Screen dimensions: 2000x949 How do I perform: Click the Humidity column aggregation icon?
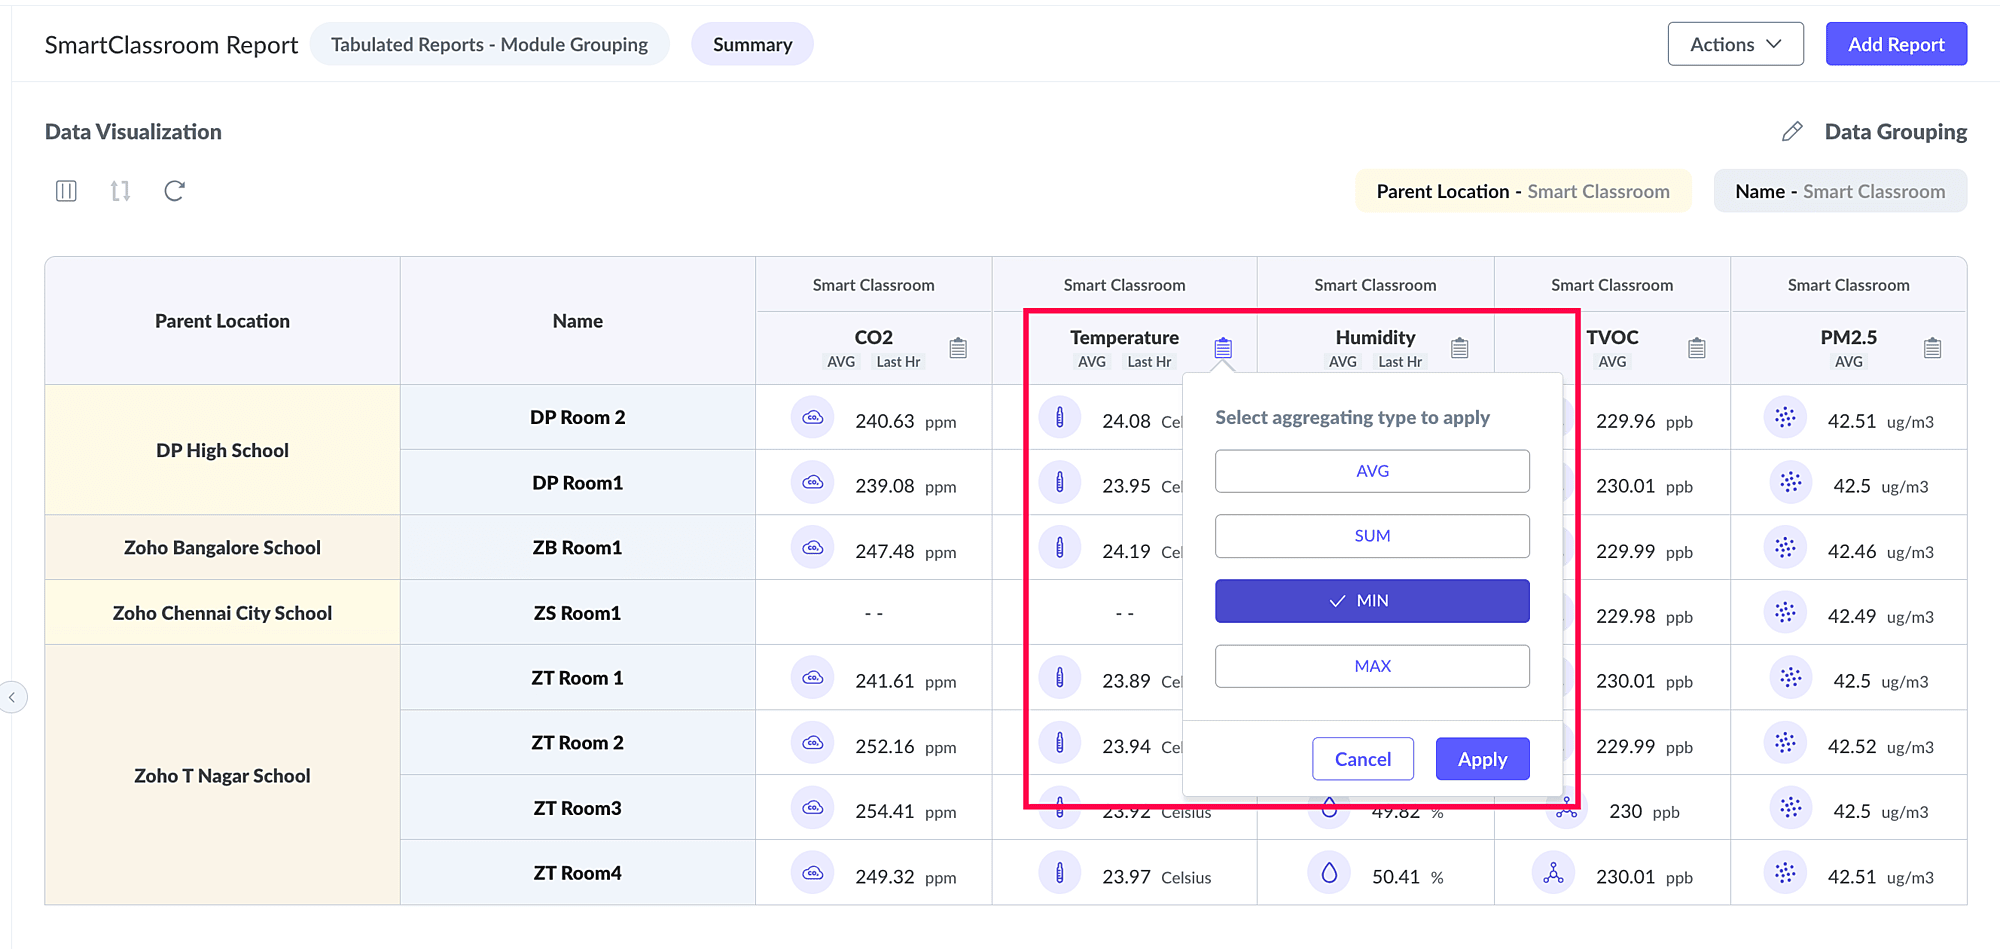click(x=1459, y=348)
